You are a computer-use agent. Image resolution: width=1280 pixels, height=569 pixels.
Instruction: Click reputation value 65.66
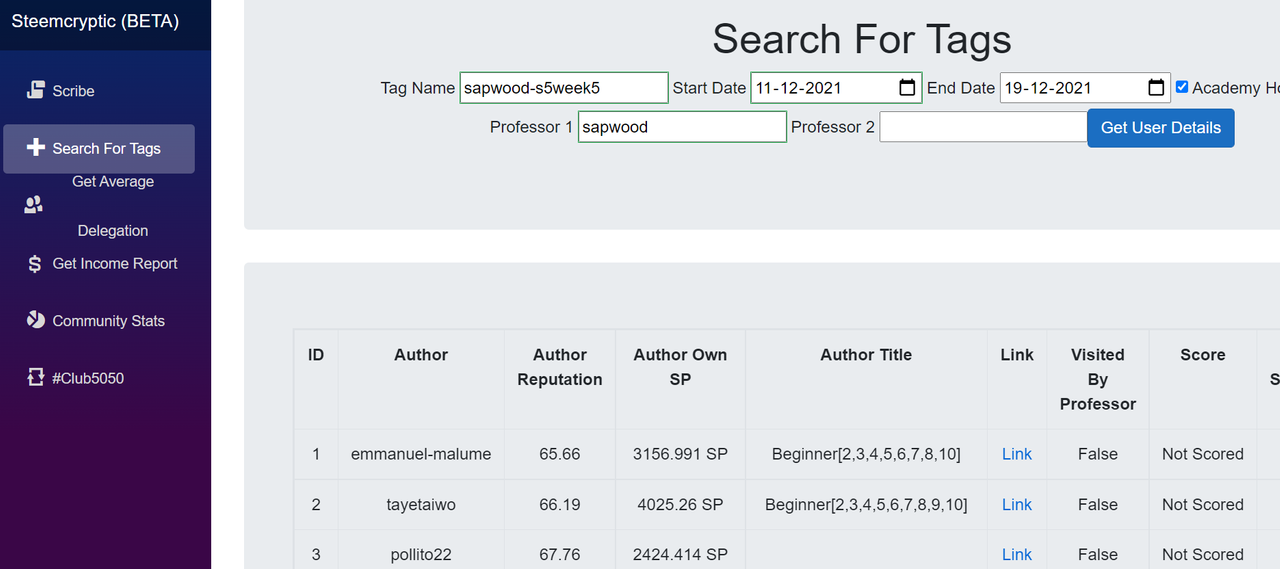[560, 454]
